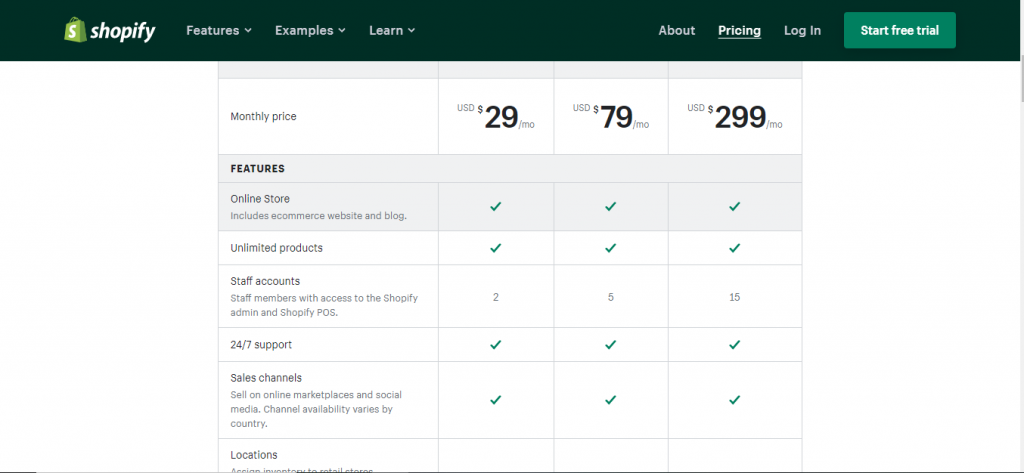
Task: Go to the Pricing page
Action: click(739, 31)
